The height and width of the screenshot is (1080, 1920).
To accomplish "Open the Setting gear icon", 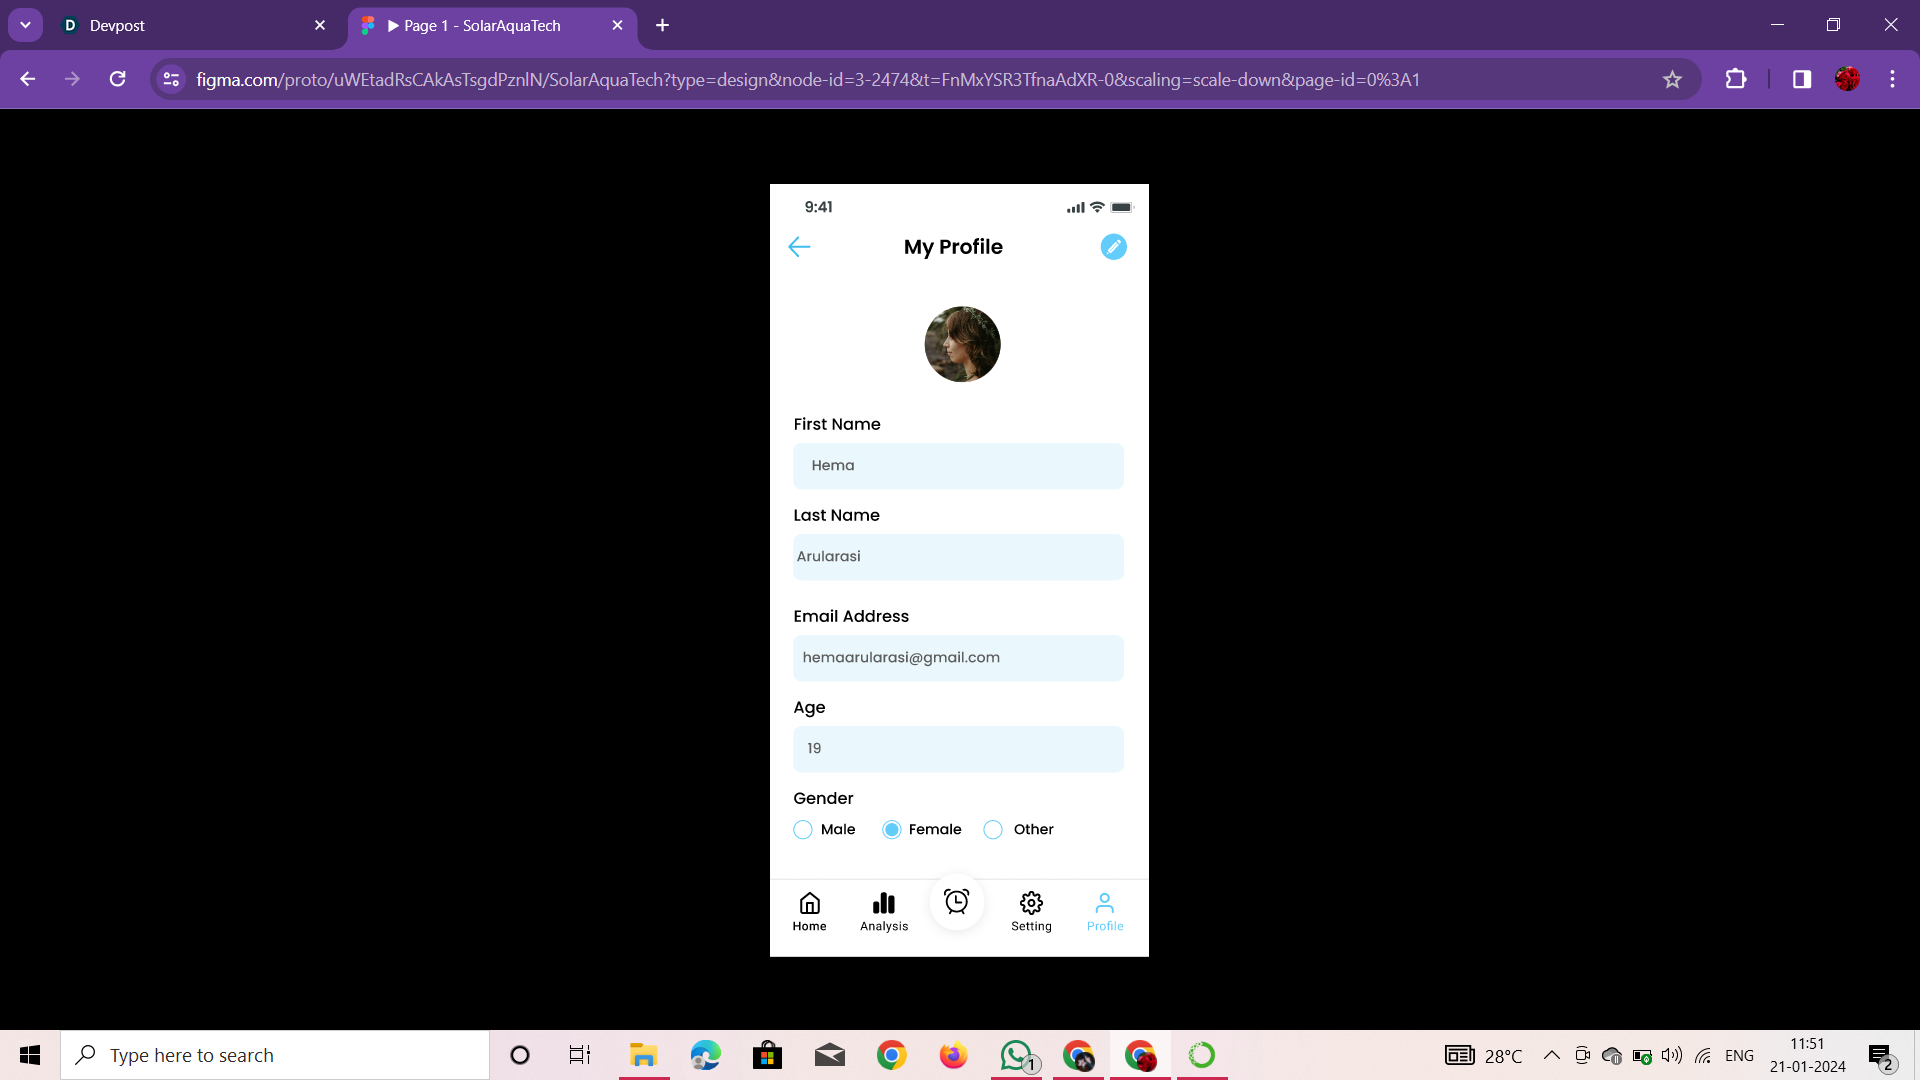I will point(1031,911).
